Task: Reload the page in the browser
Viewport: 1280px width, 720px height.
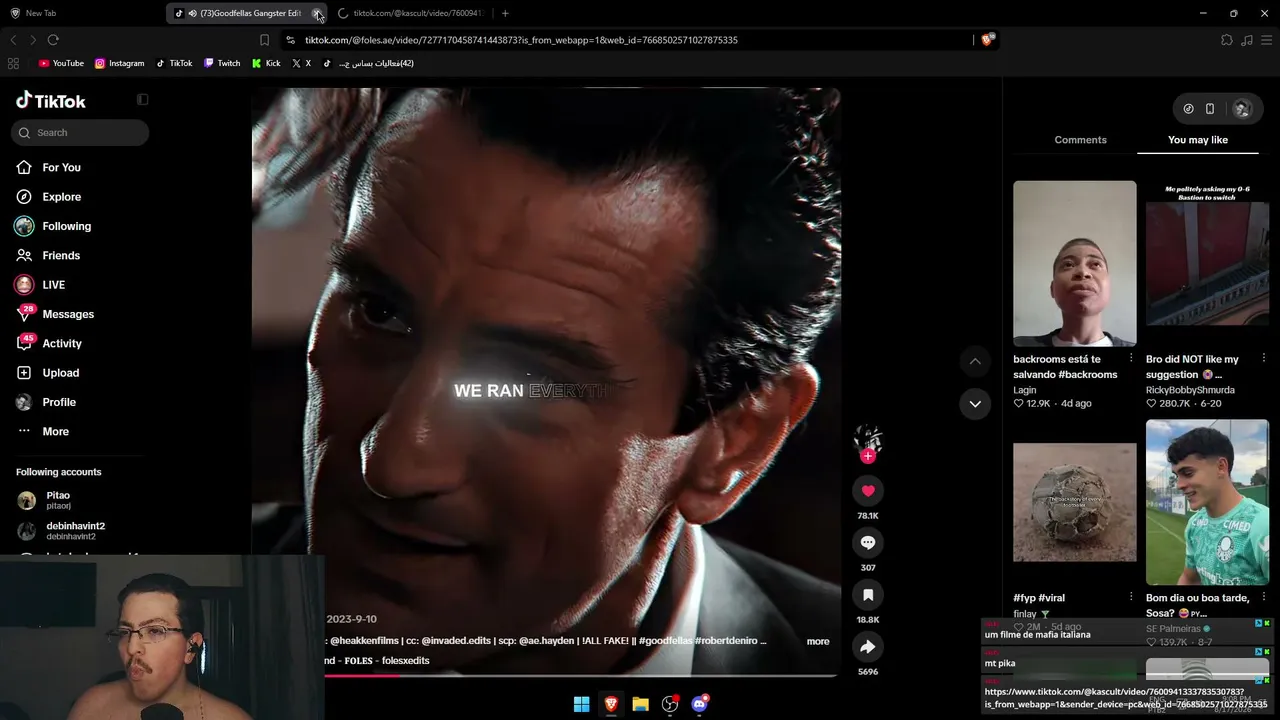Action: pyautogui.click(x=53, y=40)
